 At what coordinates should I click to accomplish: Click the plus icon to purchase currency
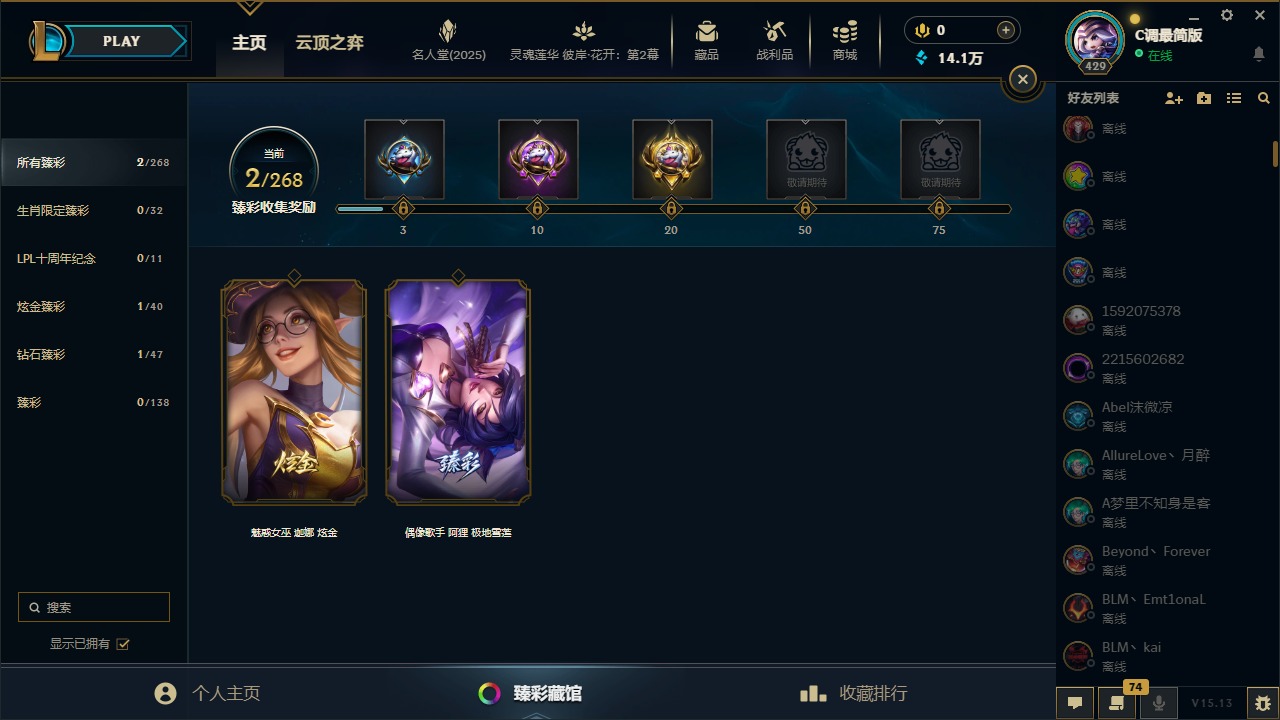coord(1006,30)
